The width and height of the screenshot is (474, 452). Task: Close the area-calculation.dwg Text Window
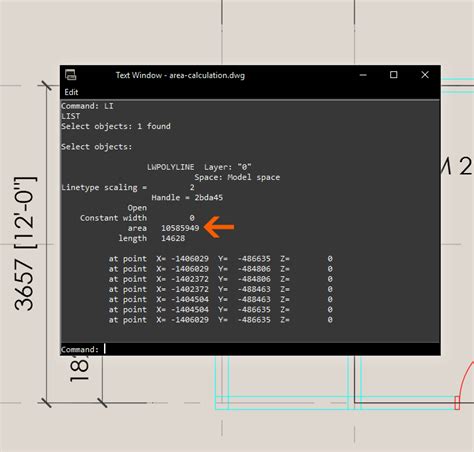pos(425,75)
